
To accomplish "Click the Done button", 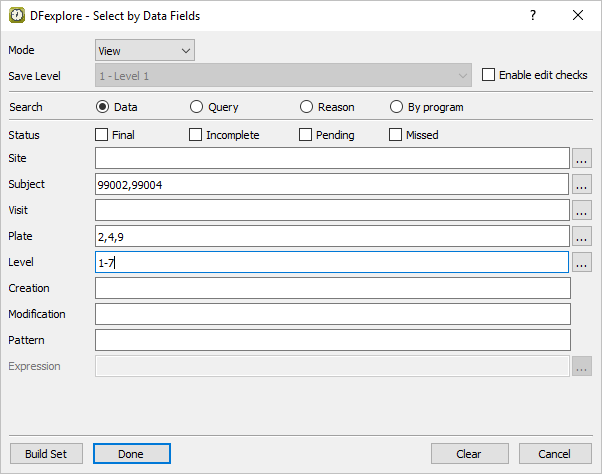I will (131, 453).
